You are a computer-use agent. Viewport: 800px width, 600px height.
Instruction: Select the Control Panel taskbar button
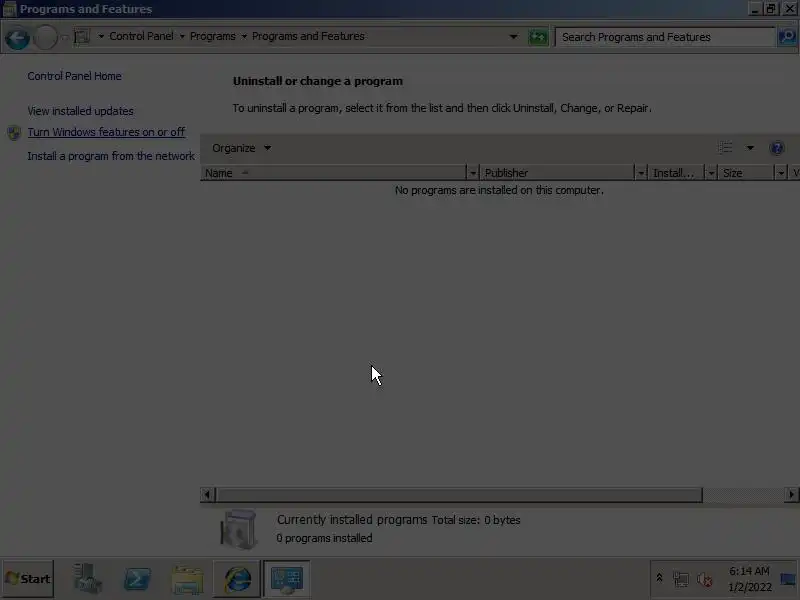tap(287, 579)
